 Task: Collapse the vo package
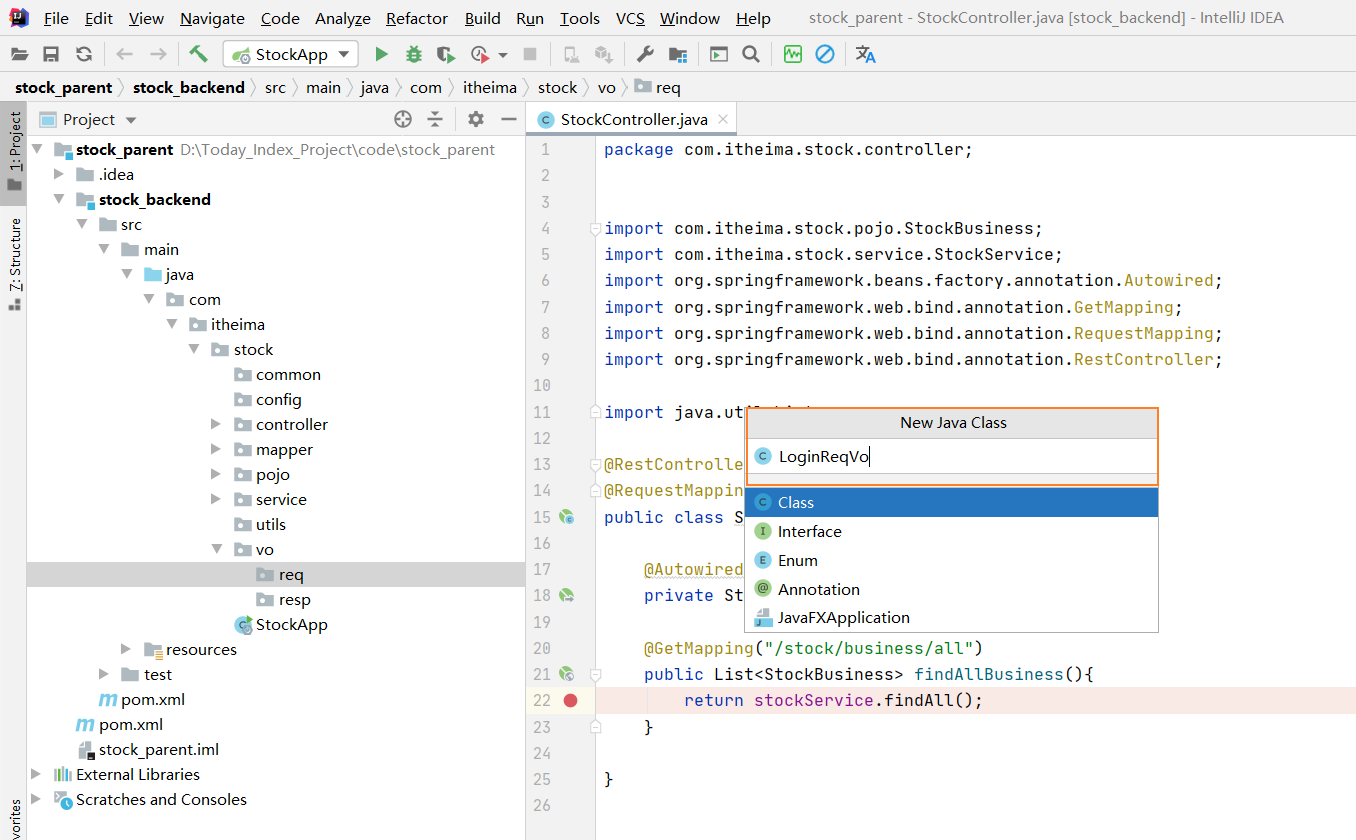(x=216, y=549)
